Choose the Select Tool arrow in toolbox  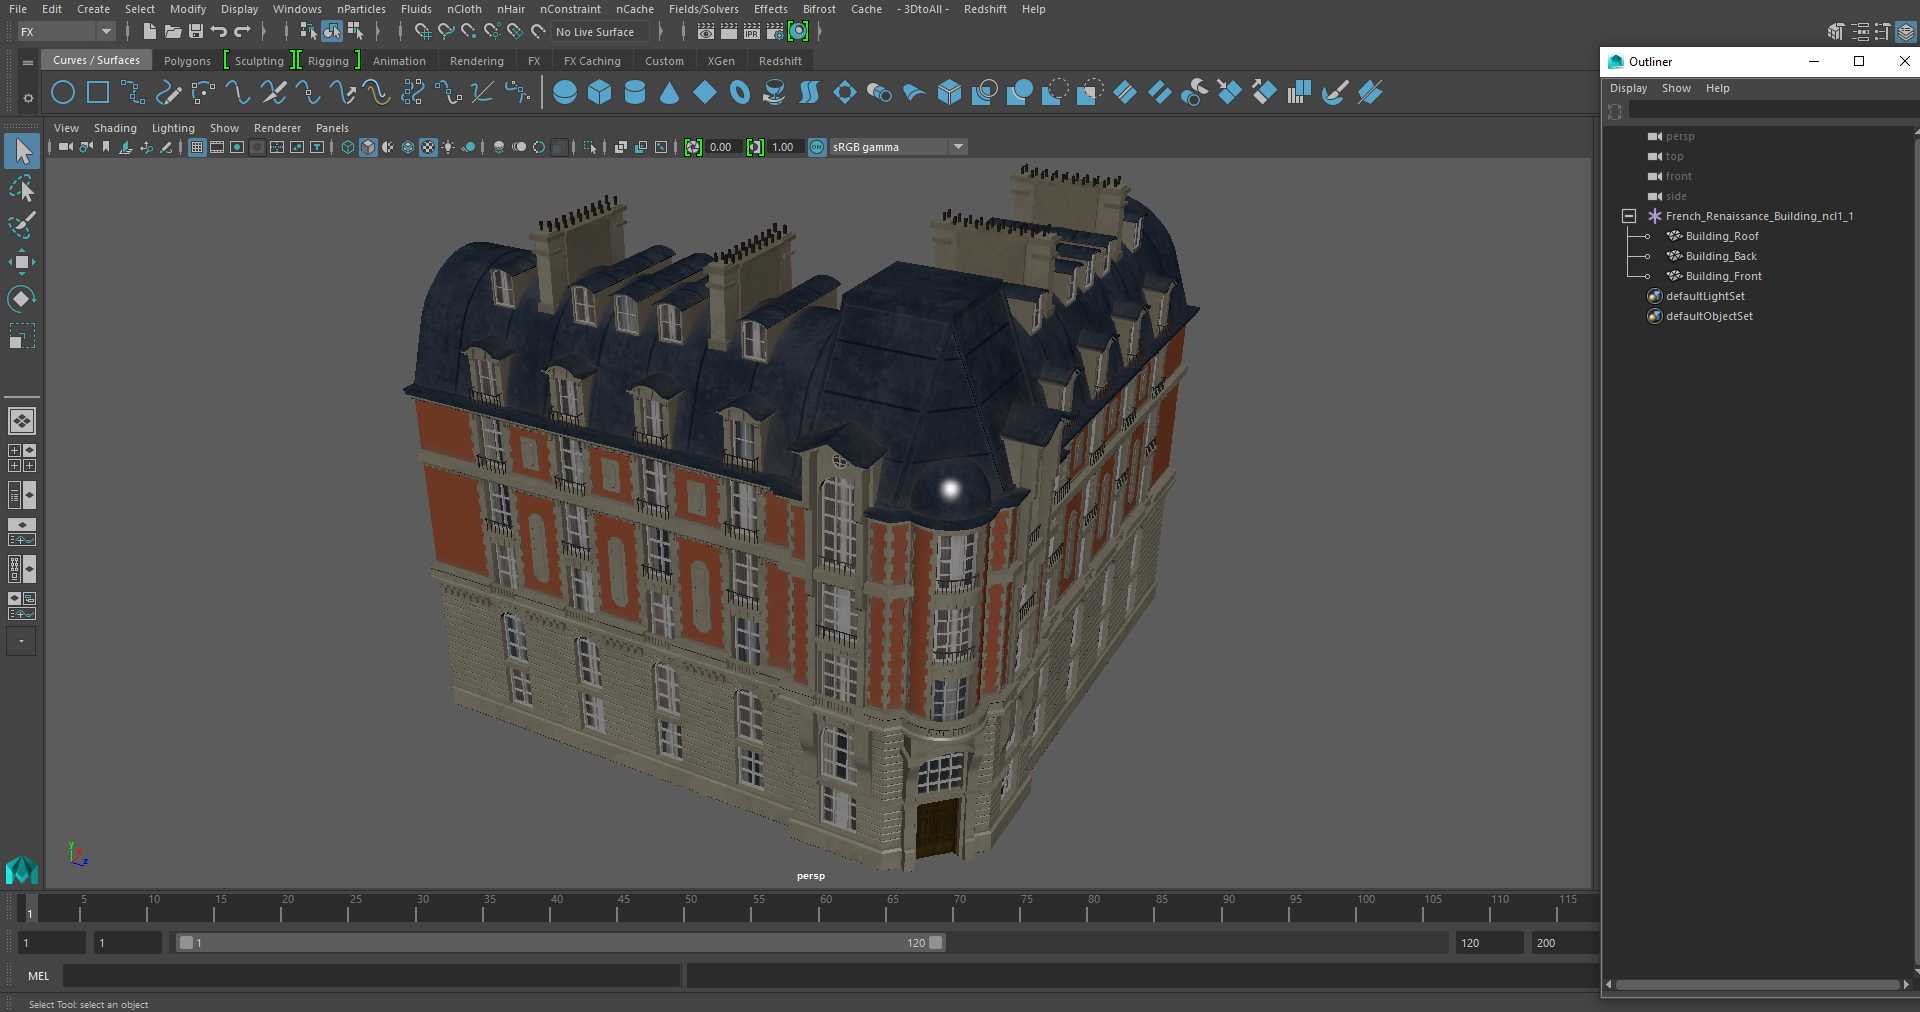coord(22,151)
